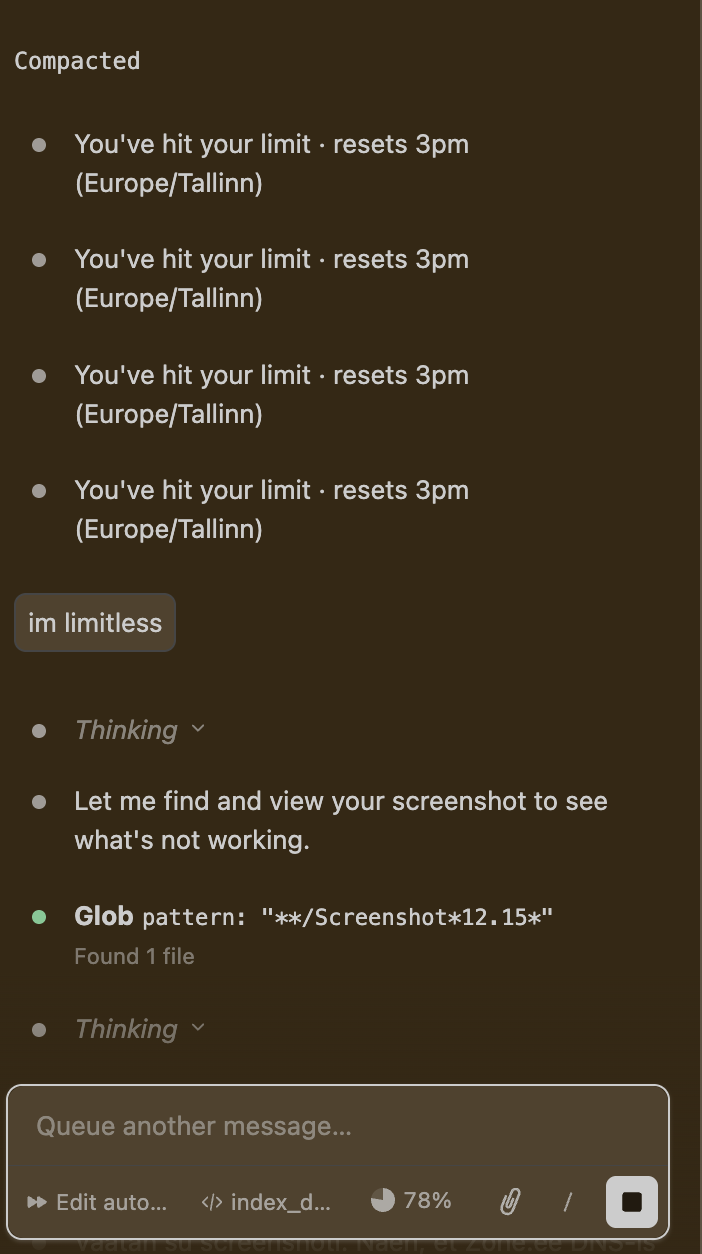Open slash commands with the slash icon
Viewport: 702px width, 1254px height.
click(567, 1201)
